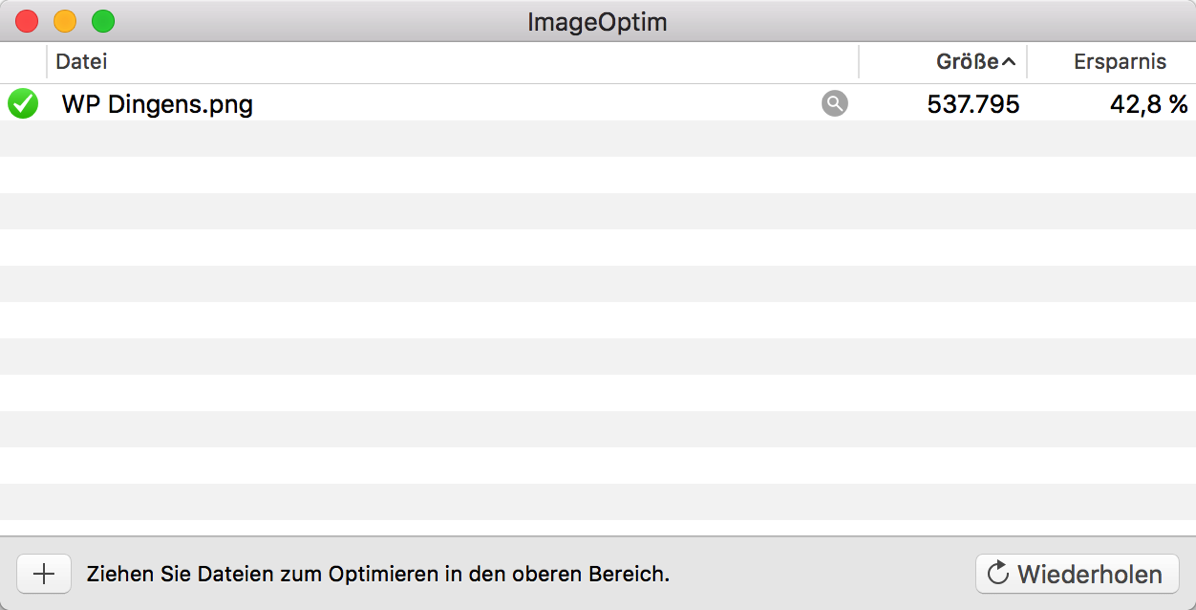Sort by the Größe column header
The width and height of the screenshot is (1196, 610).
pyautogui.click(x=944, y=62)
